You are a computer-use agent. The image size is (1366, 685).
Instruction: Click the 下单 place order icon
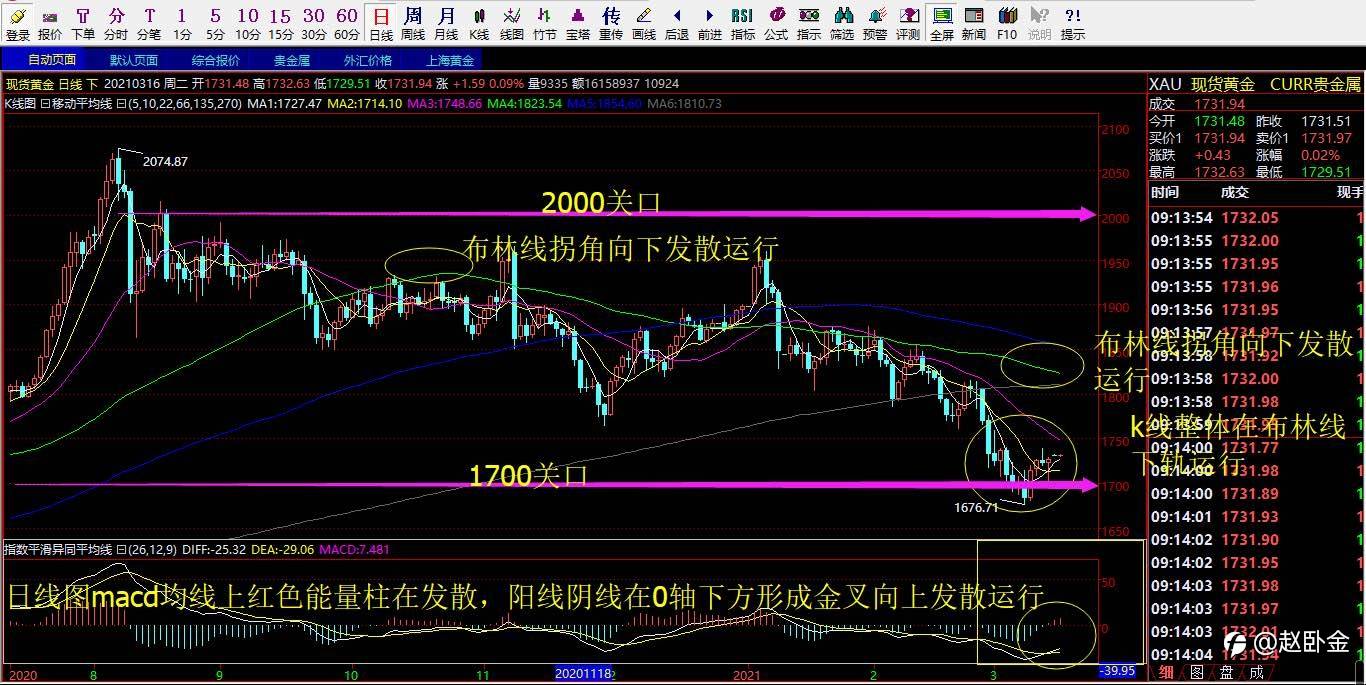coord(83,22)
